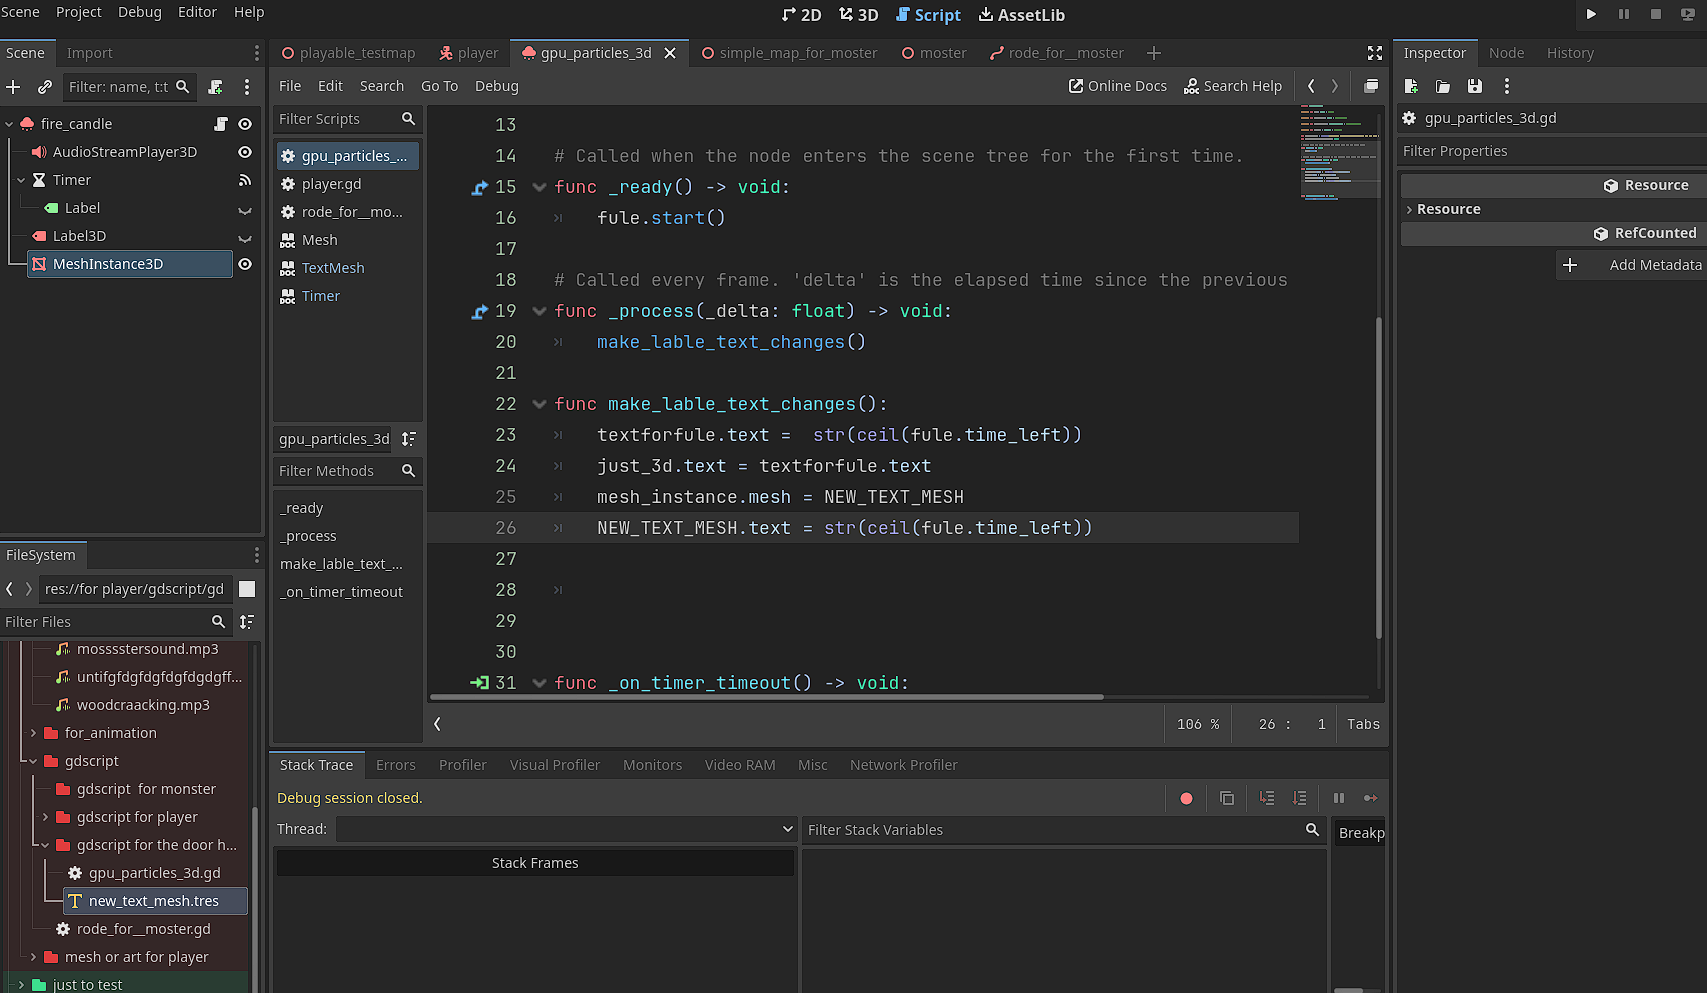This screenshot has height=993, width=1707.
Task: Collapse the Timer tree node
Action: [x=21, y=180]
